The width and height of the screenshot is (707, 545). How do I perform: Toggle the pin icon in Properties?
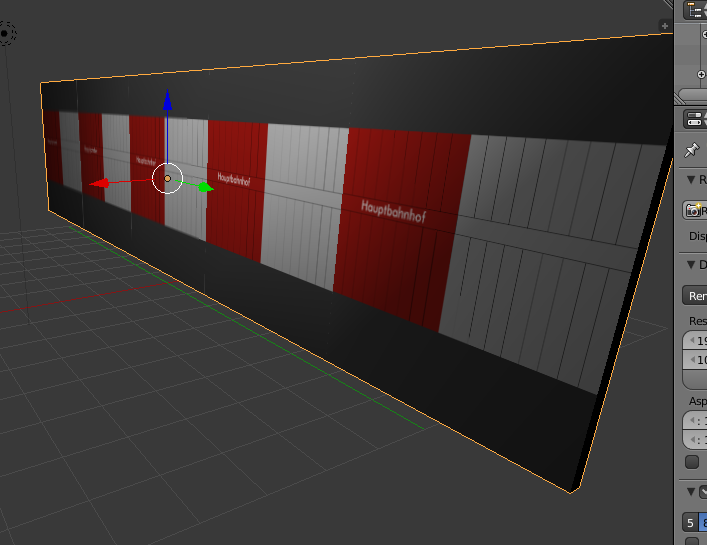(x=692, y=150)
